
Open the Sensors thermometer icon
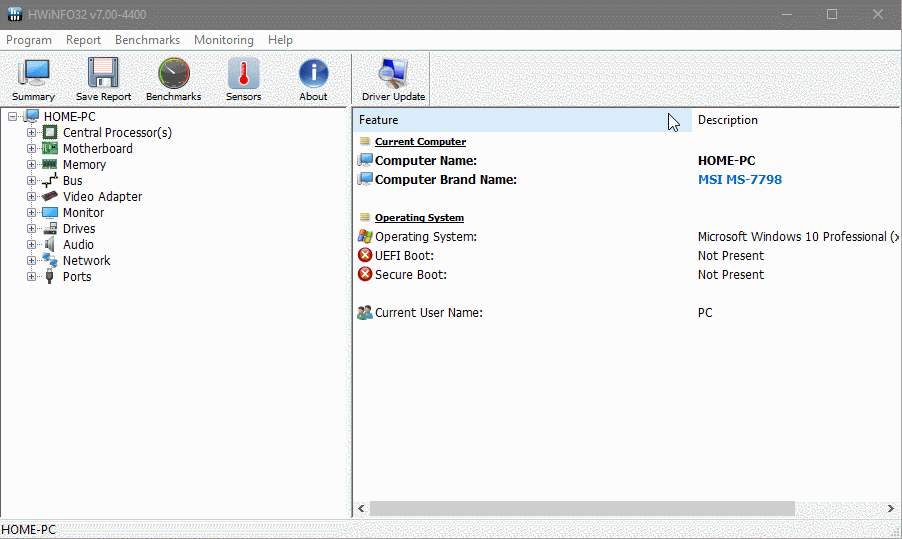click(x=243, y=74)
